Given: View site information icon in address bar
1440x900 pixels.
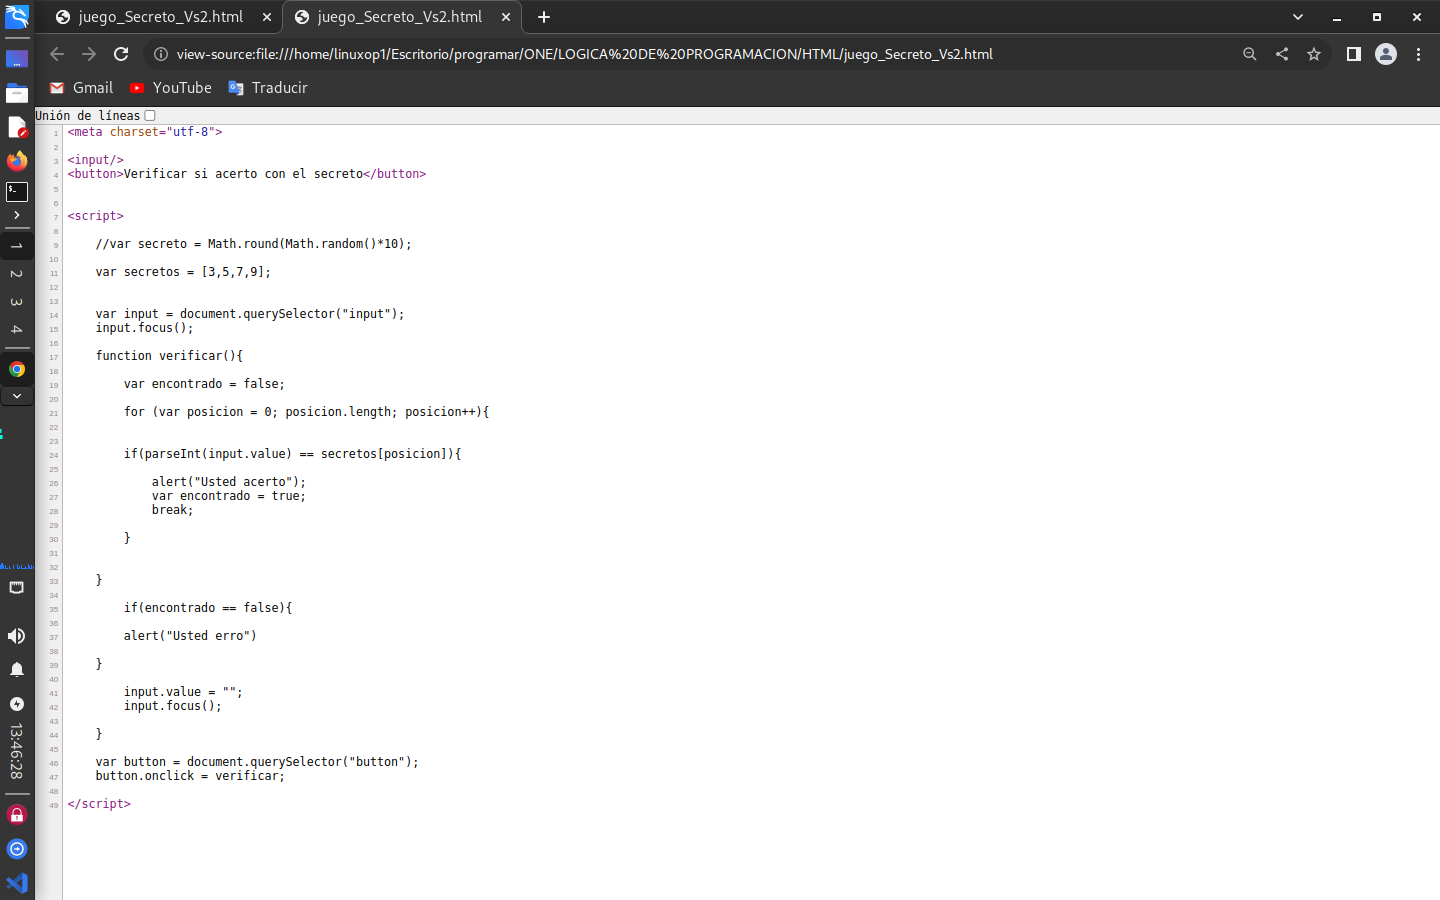Looking at the screenshot, I should coord(160,54).
